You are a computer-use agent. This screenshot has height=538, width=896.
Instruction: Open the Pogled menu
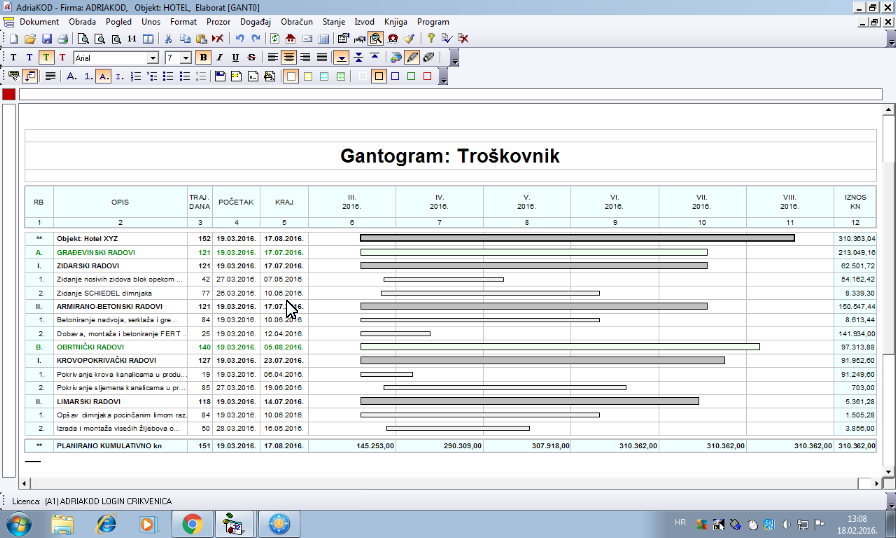tap(118, 22)
